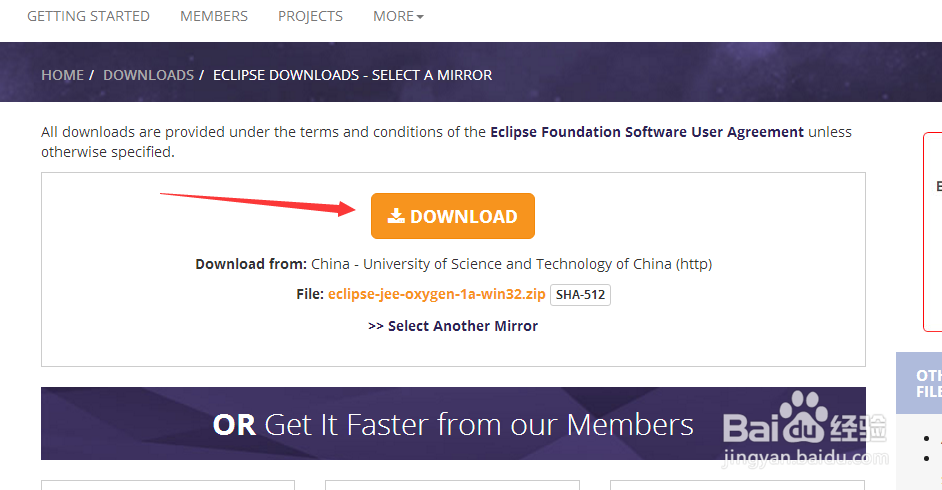942x490 pixels.
Task: Open the DOWNLOADS breadcrumb link
Action: 148,75
